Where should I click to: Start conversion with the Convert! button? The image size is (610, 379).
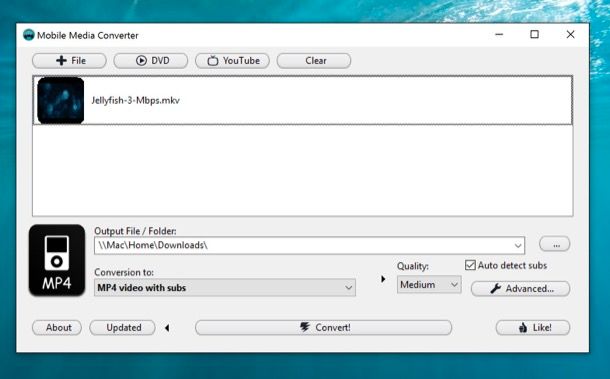point(324,328)
